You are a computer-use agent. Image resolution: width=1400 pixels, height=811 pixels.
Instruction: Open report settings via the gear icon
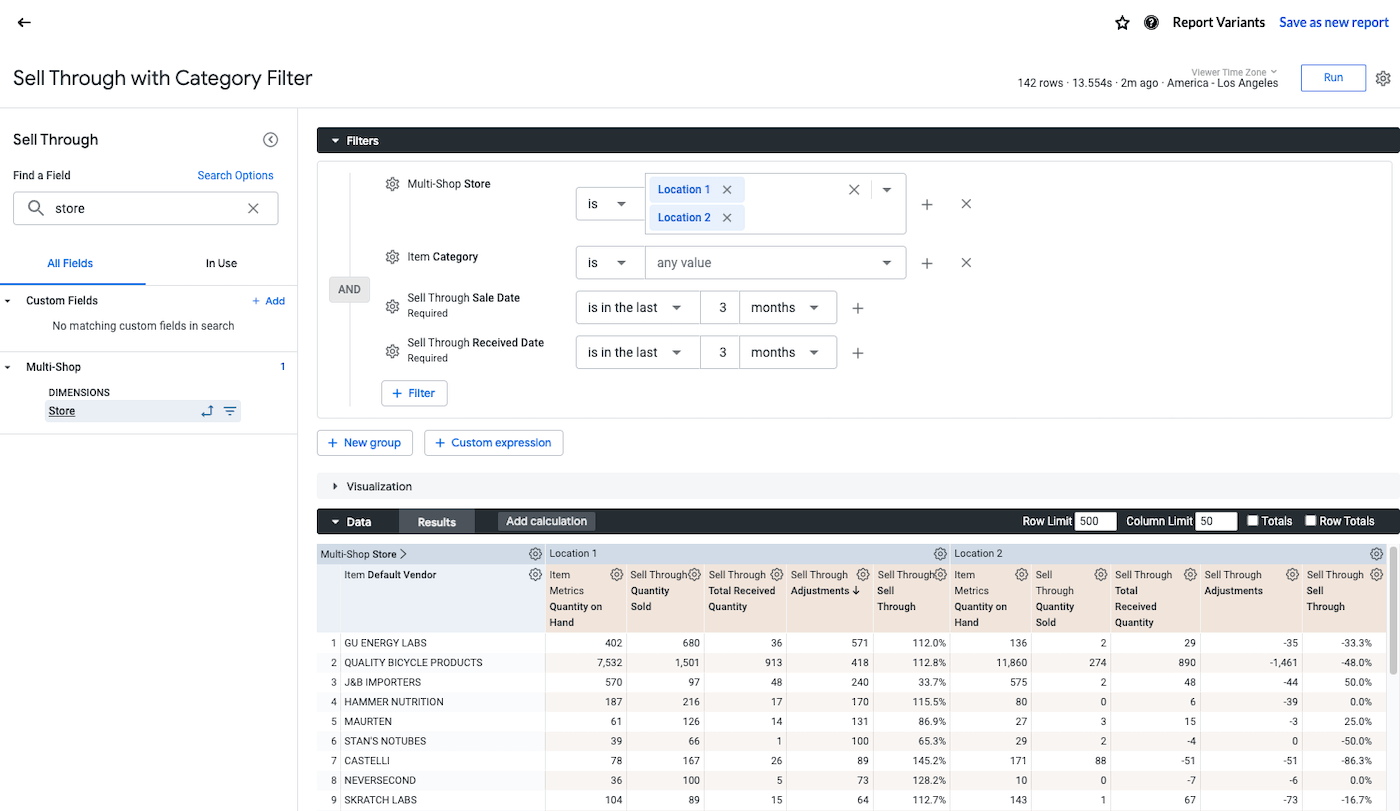(1383, 77)
